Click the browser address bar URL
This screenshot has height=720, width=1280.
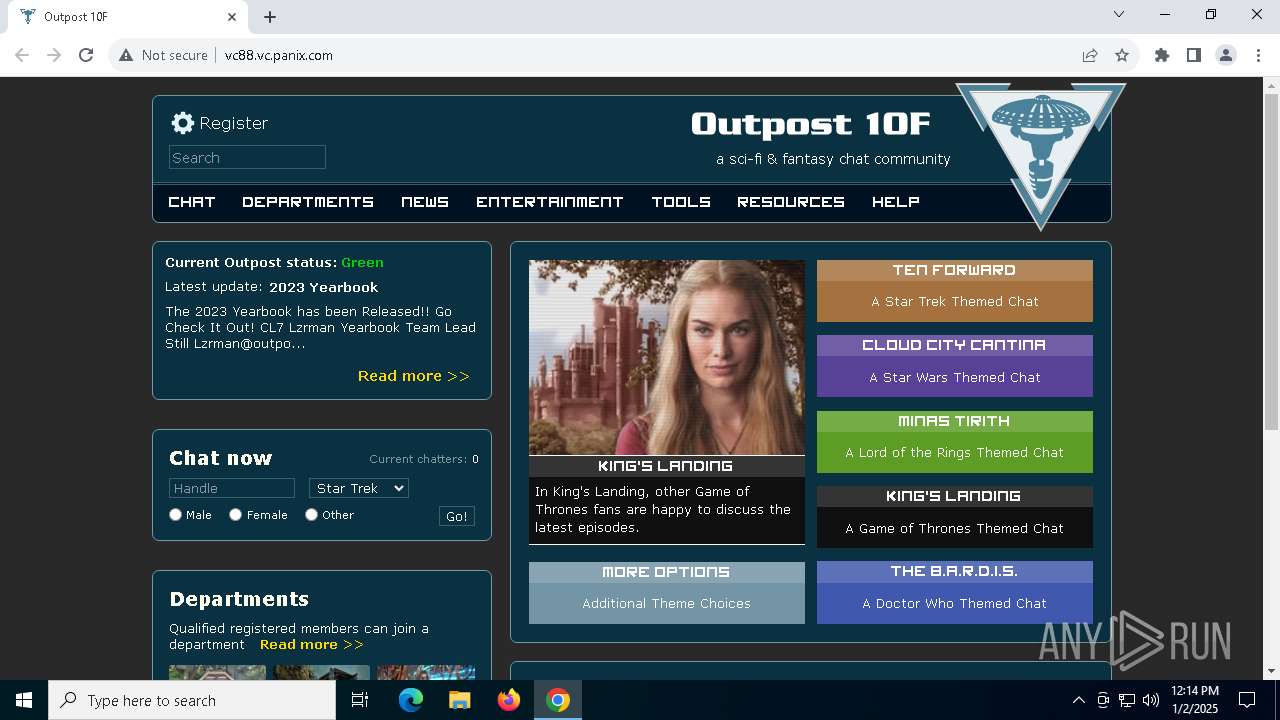coord(279,55)
